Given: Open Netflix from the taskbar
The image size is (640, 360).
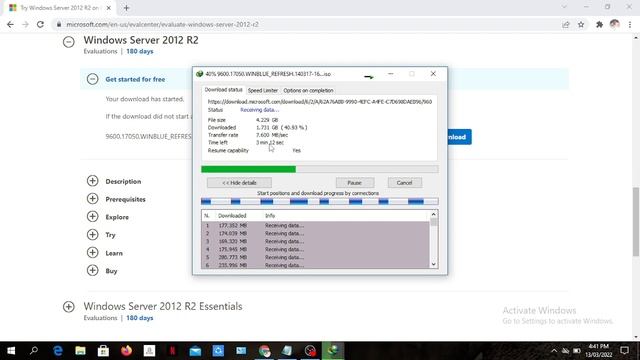Looking at the screenshot, I should 172,351.
